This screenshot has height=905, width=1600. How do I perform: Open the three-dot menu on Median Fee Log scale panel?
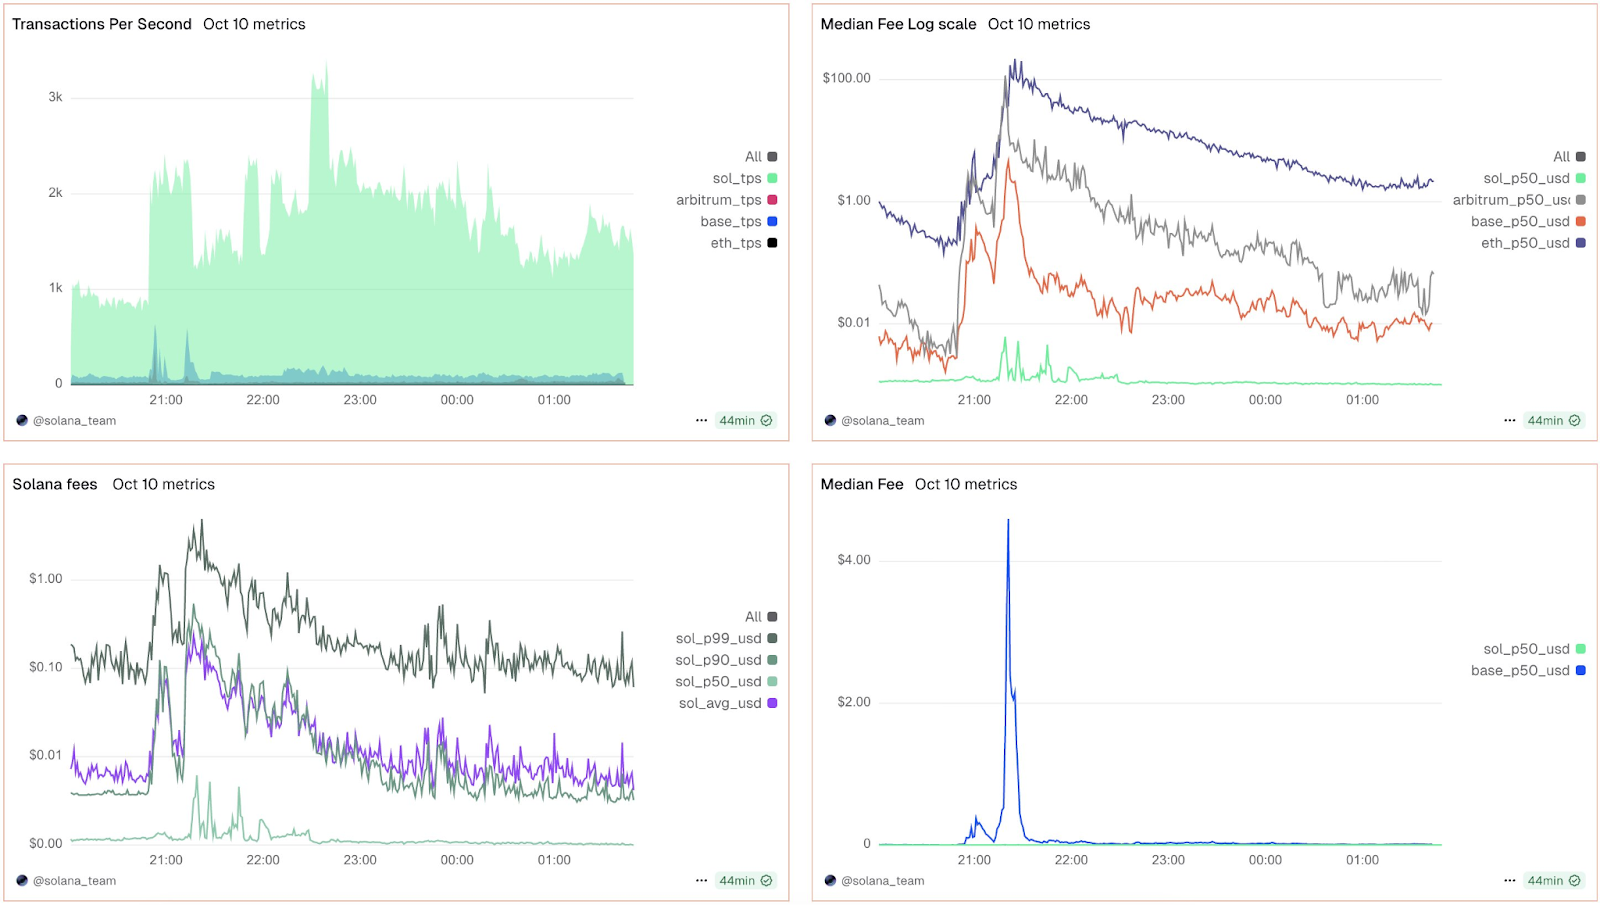tap(1509, 421)
